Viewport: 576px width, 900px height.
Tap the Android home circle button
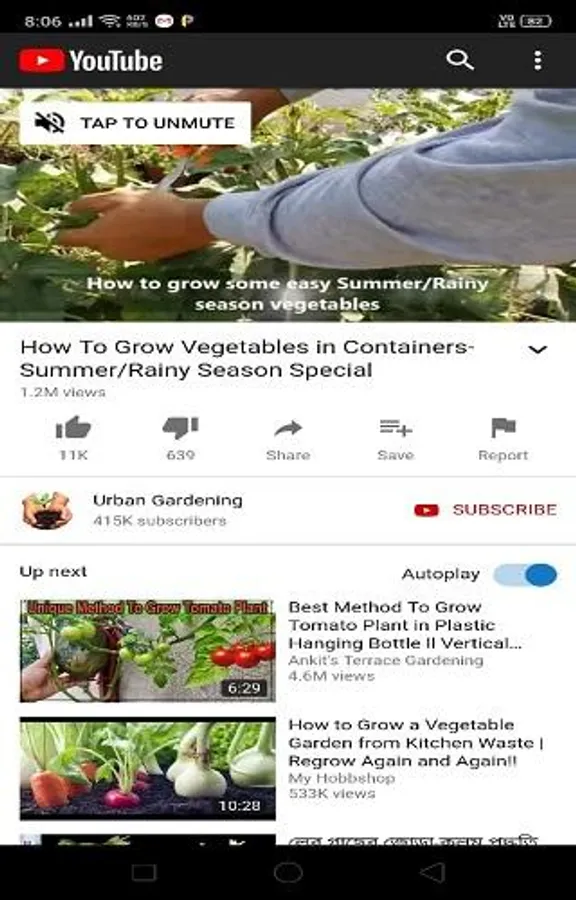click(x=288, y=872)
